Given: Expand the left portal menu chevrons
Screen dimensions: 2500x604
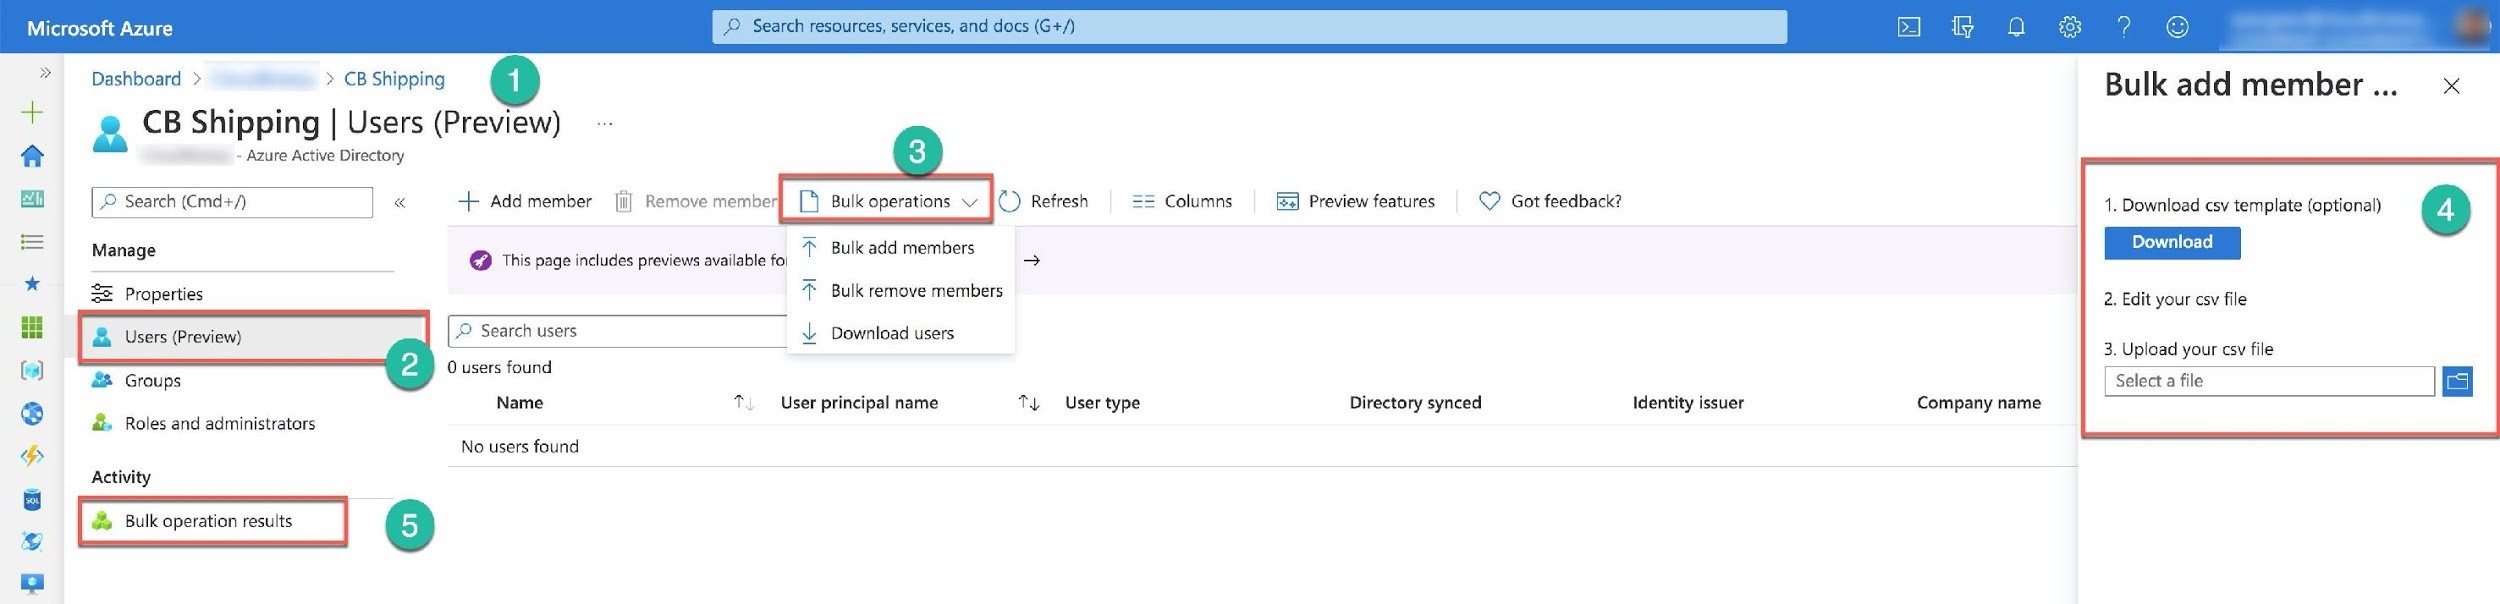Looking at the screenshot, I should [45, 73].
